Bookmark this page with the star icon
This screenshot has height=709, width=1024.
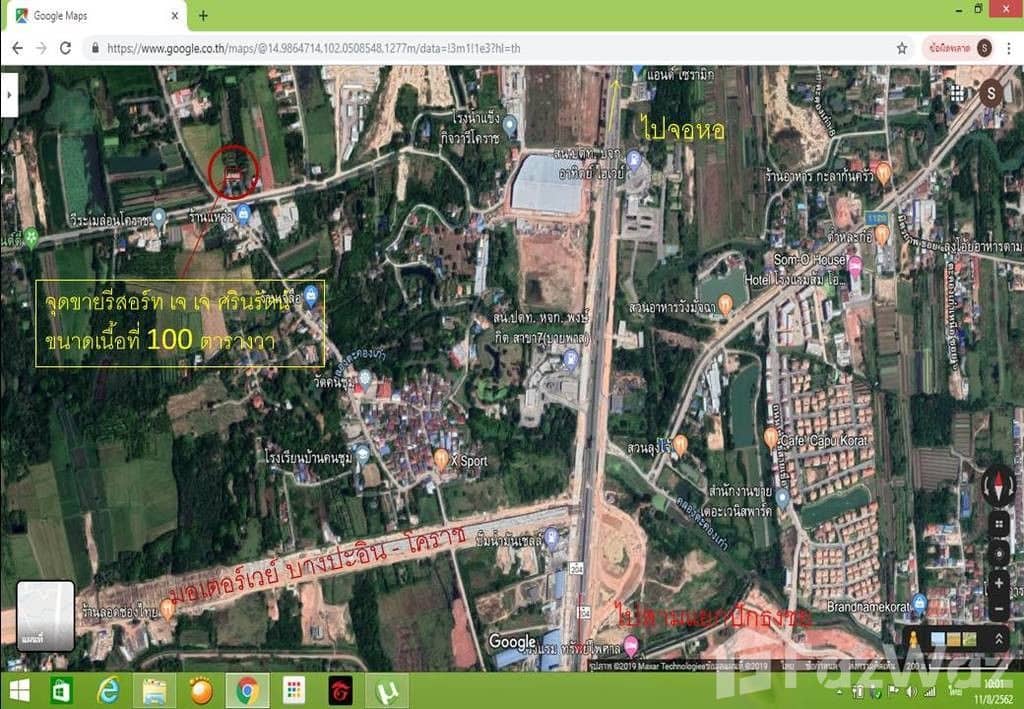coord(901,48)
